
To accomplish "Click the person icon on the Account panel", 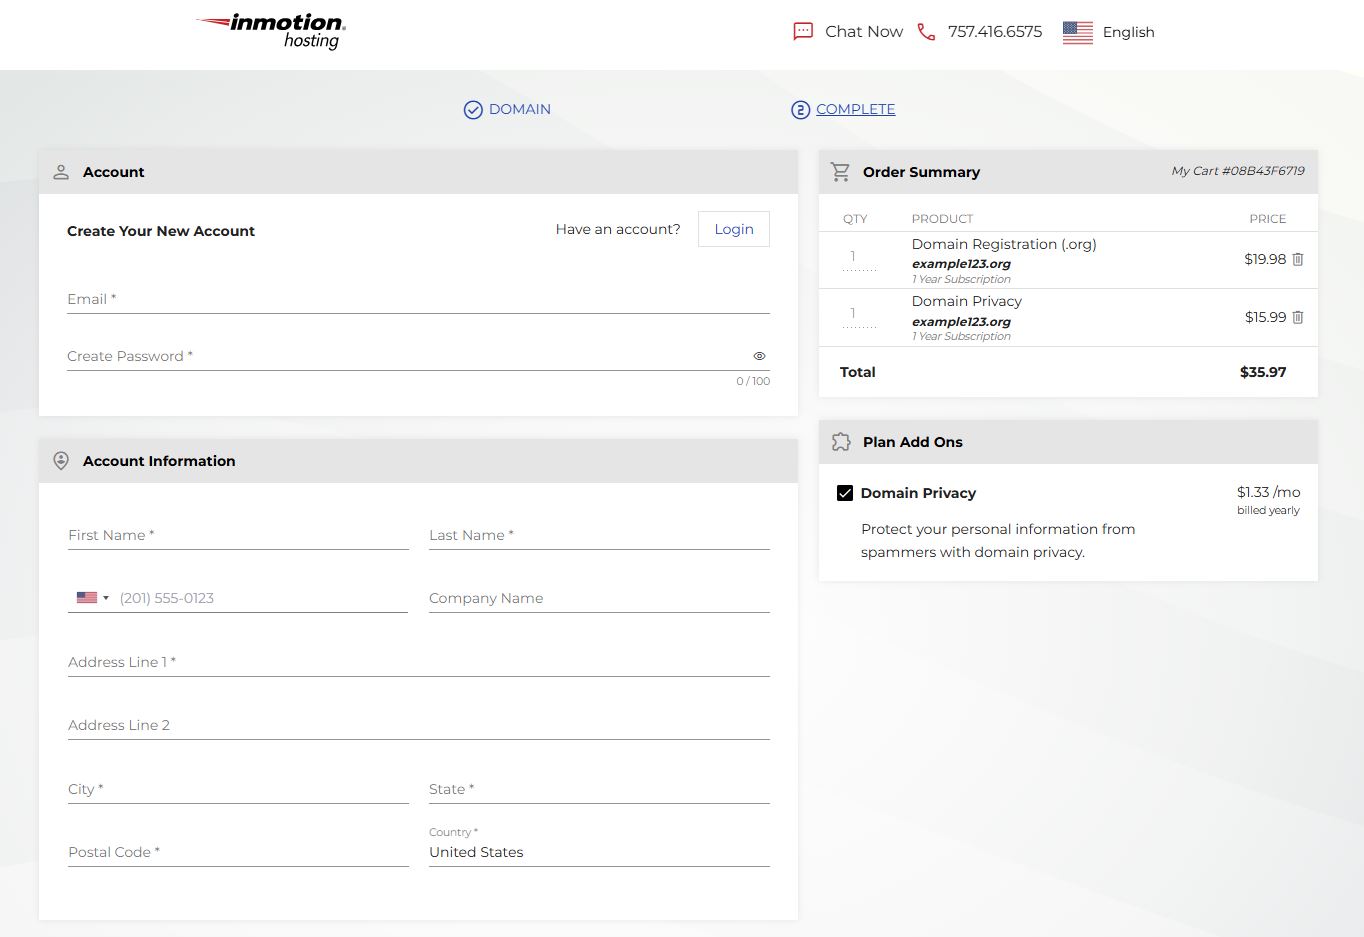I will point(61,171).
